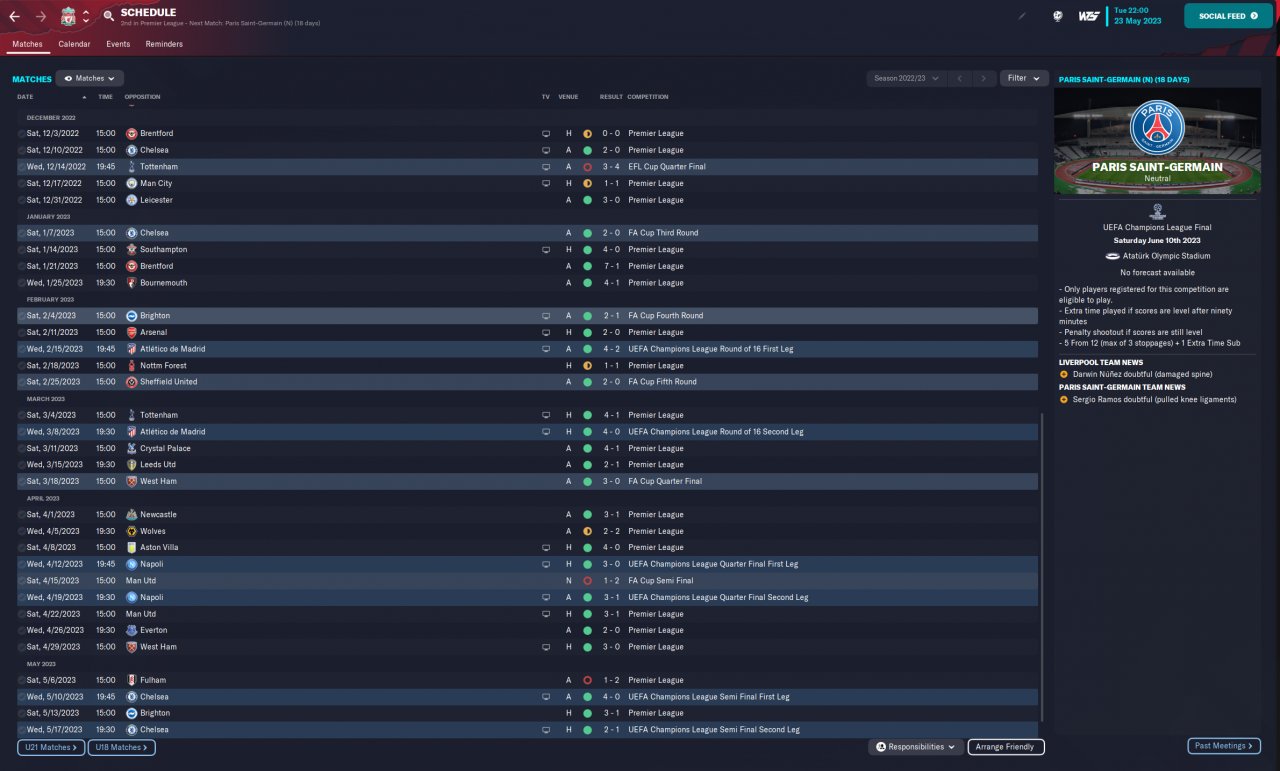Click the Newcastle badge
1280x771 pixels.
tap(131, 514)
